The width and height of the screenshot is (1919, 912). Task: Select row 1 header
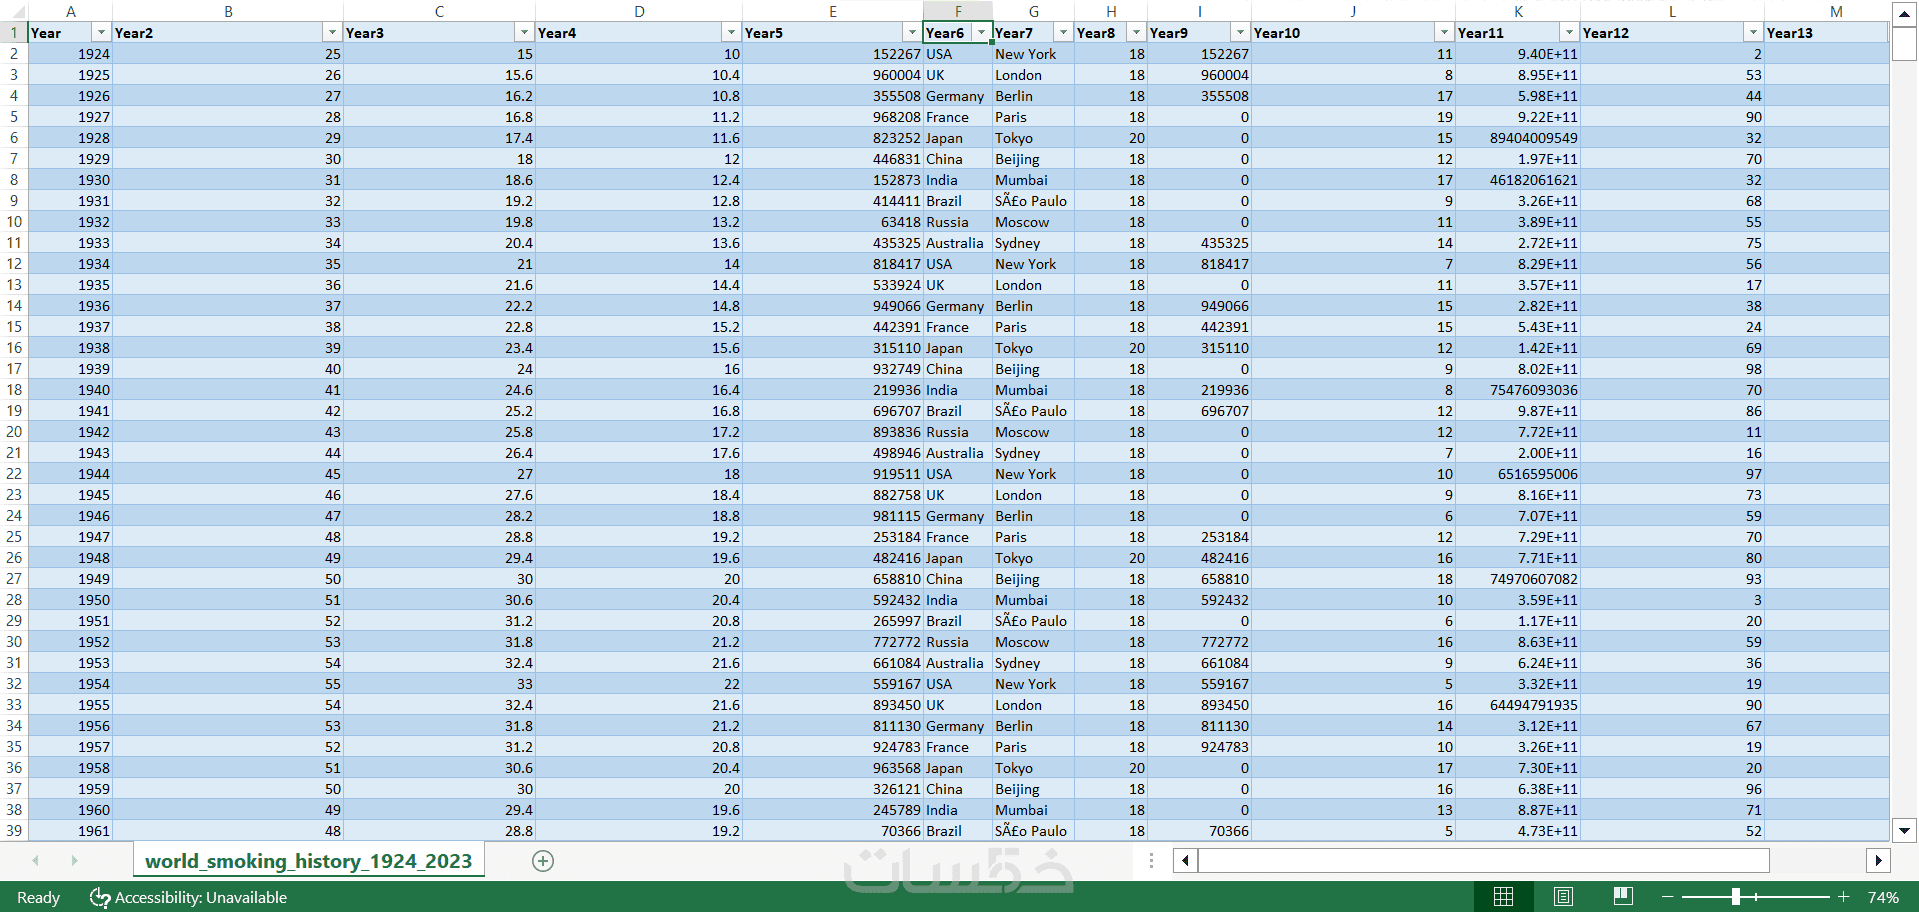click(x=14, y=33)
